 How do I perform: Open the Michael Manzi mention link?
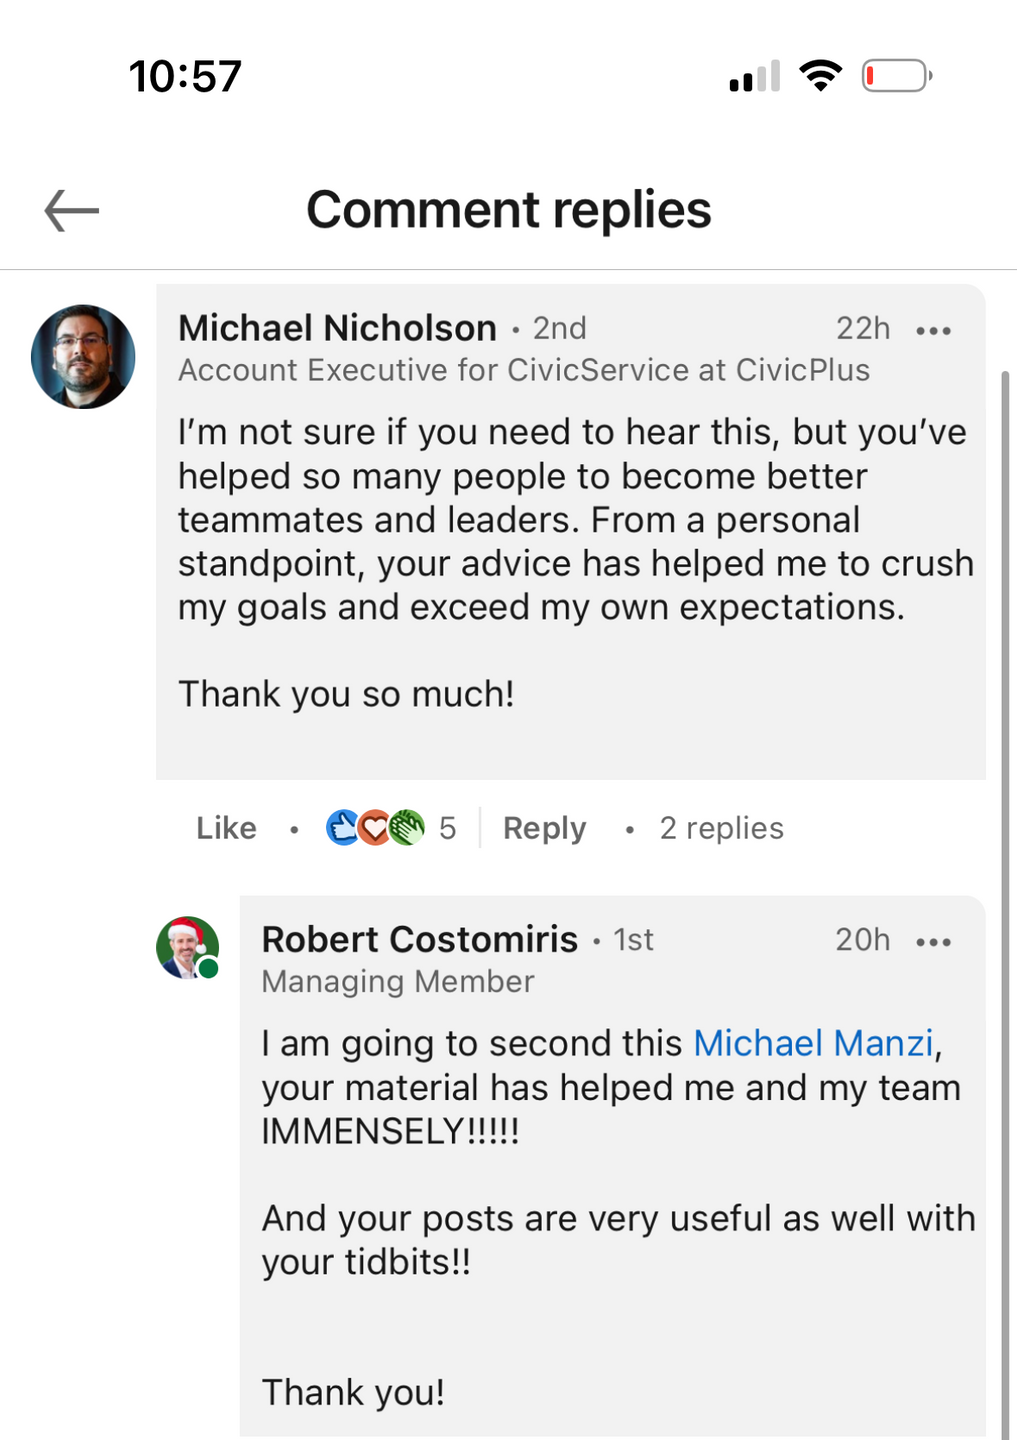[x=813, y=1043]
